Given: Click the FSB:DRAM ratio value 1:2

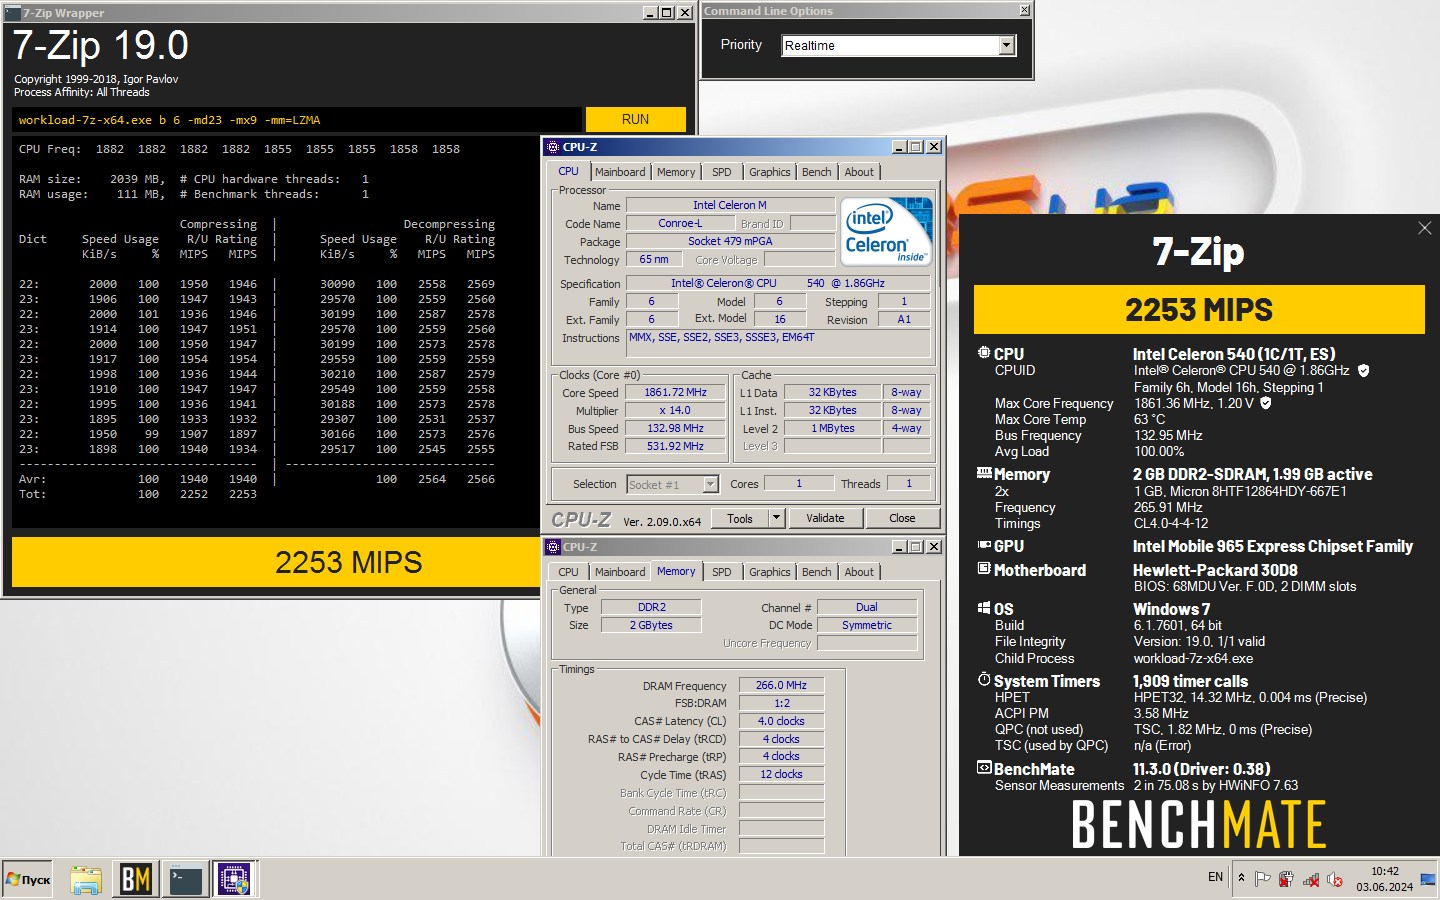Looking at the screenshot, I should click(x=782, y=704).
